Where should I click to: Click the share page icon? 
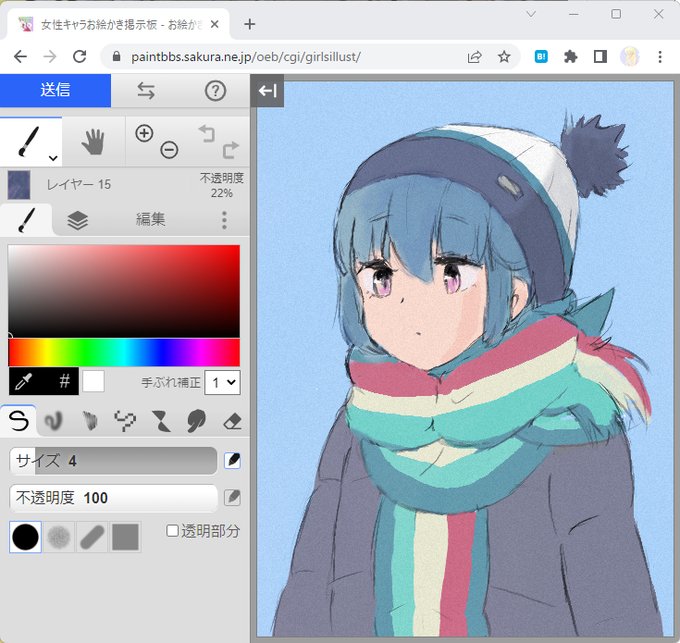coord(474,57)
